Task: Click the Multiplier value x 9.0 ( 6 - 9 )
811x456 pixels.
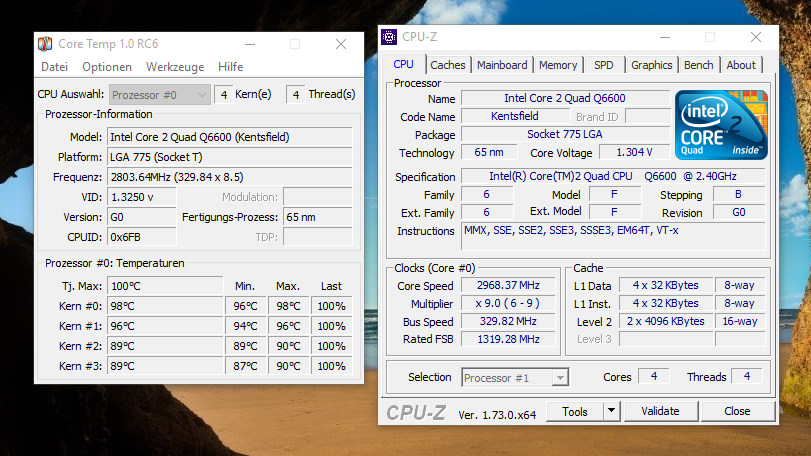Action: click(x=508, y=303)
